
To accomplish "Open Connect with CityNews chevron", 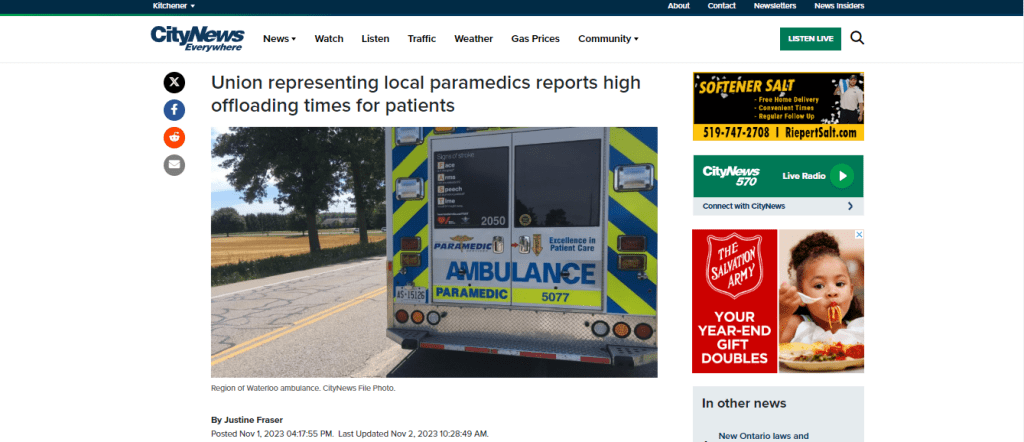I will tap(850, 206).
